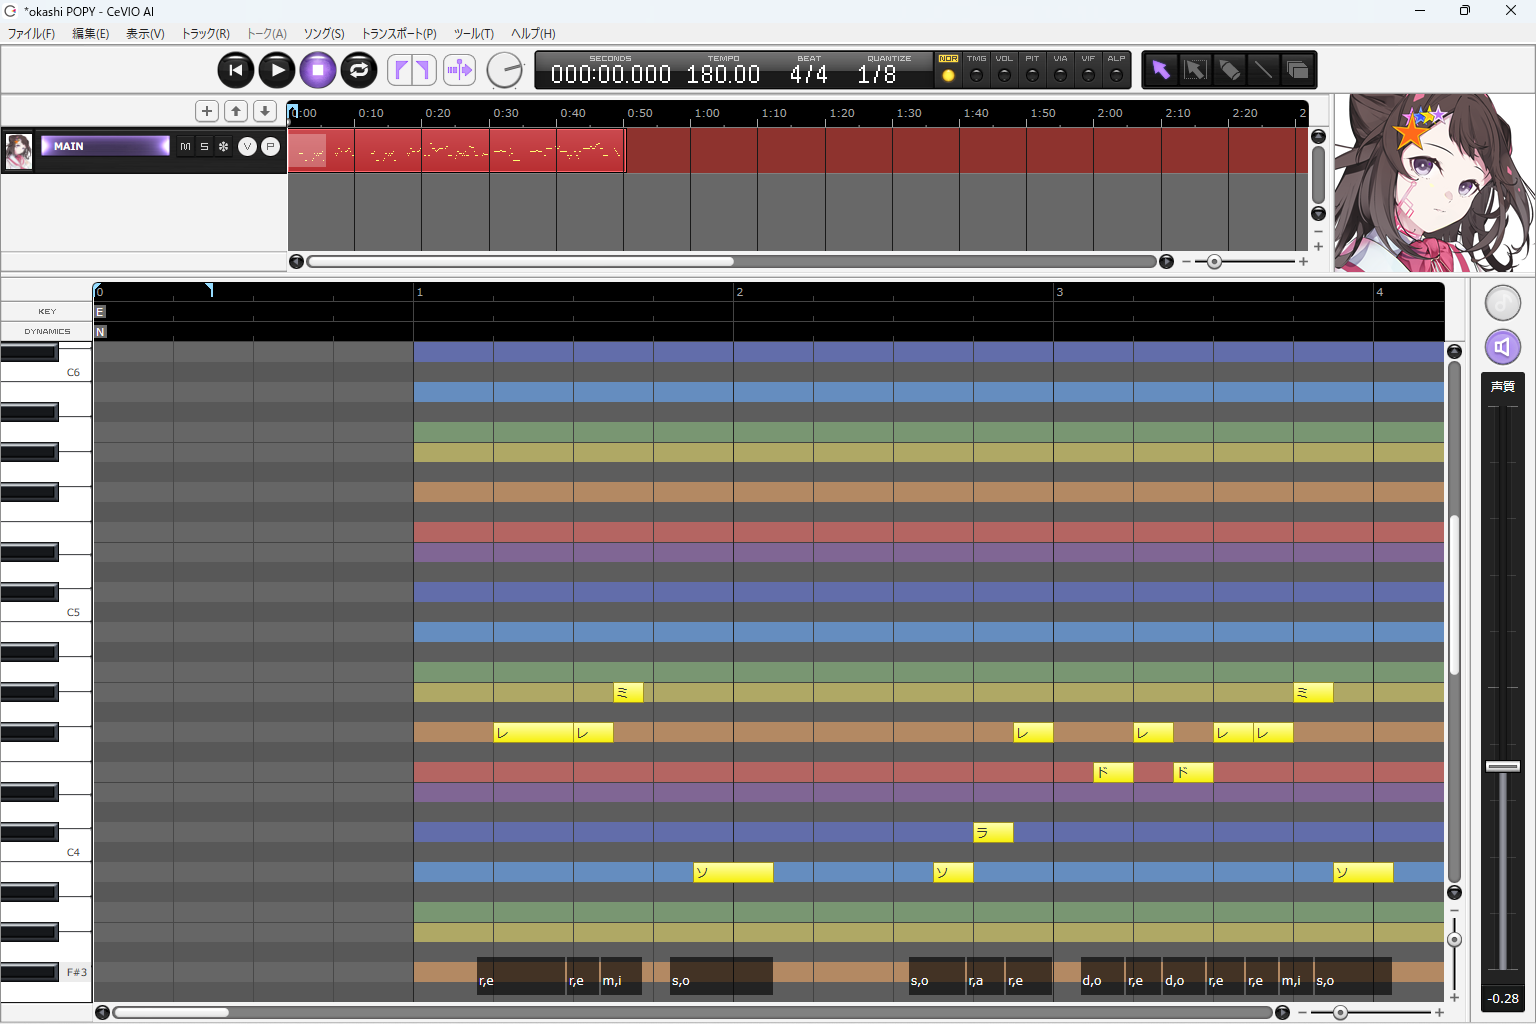The height and width of the screenshot is (1024, 1536).
Task: Open the ファイル(F) menu
Action: tap(31, 34)
